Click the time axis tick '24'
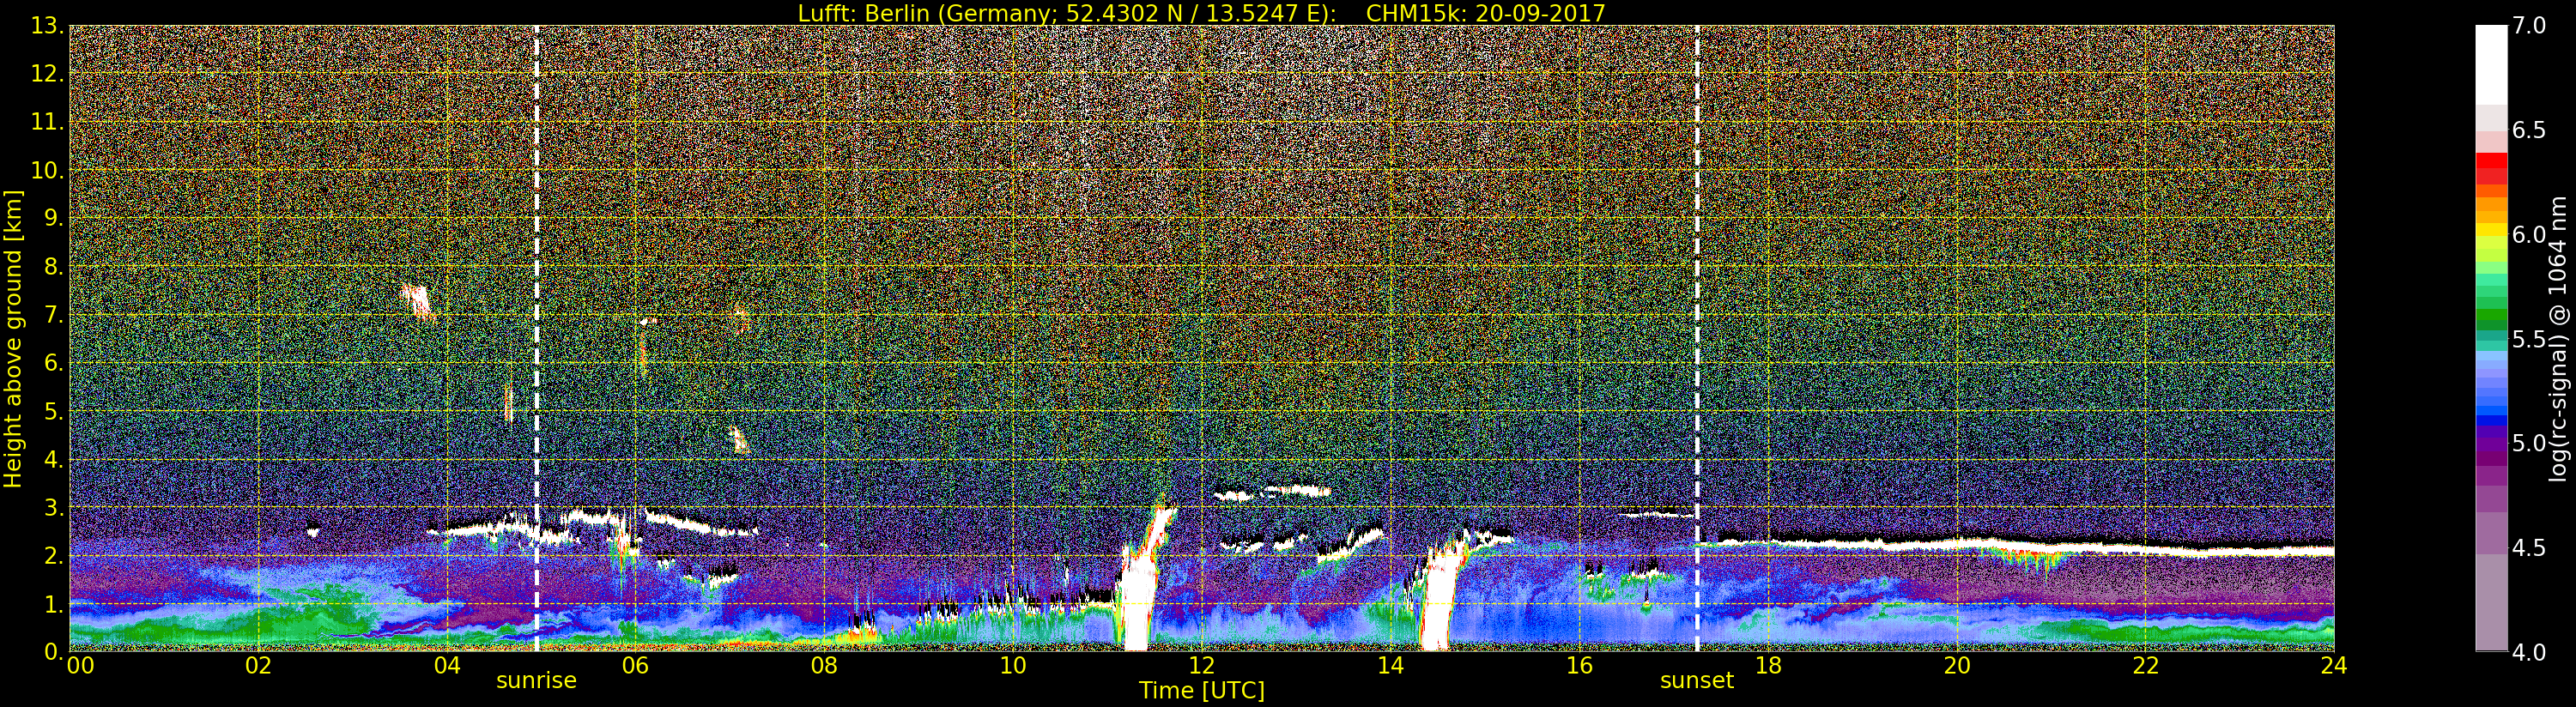This screenshot has height=707, width=2576. coord(2334,665)
